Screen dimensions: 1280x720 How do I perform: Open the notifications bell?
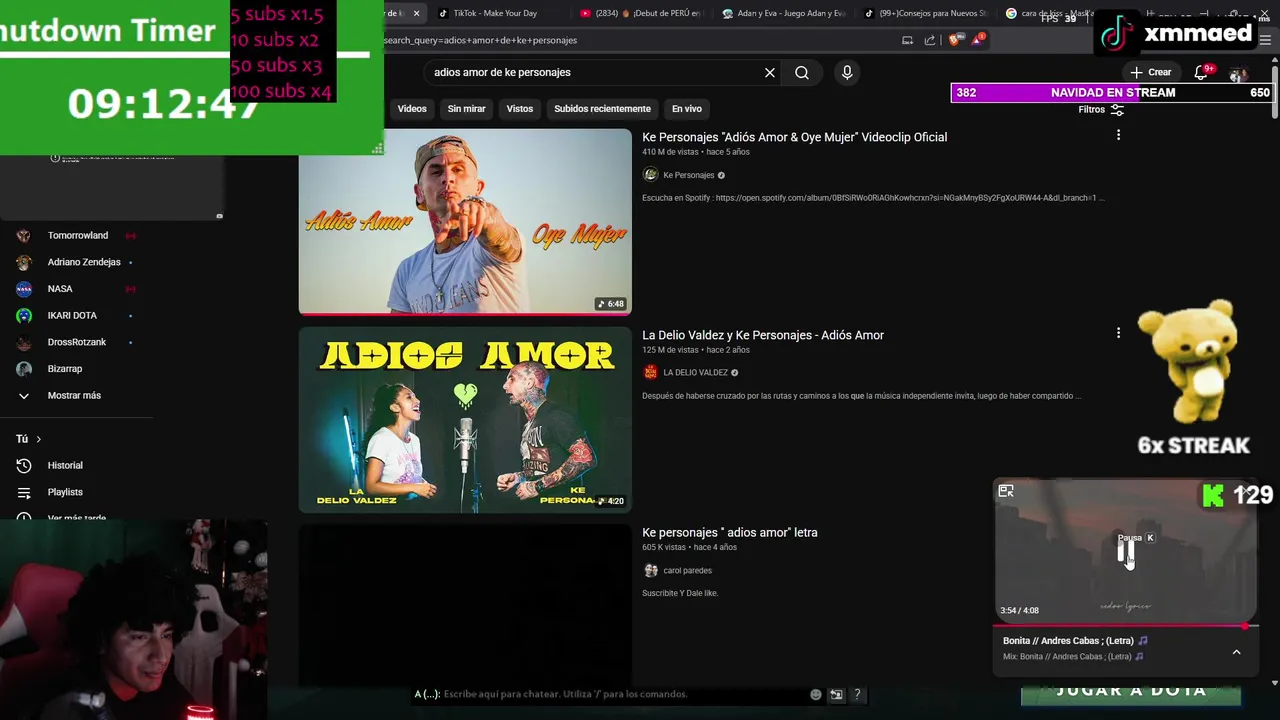click(1201, 72)
